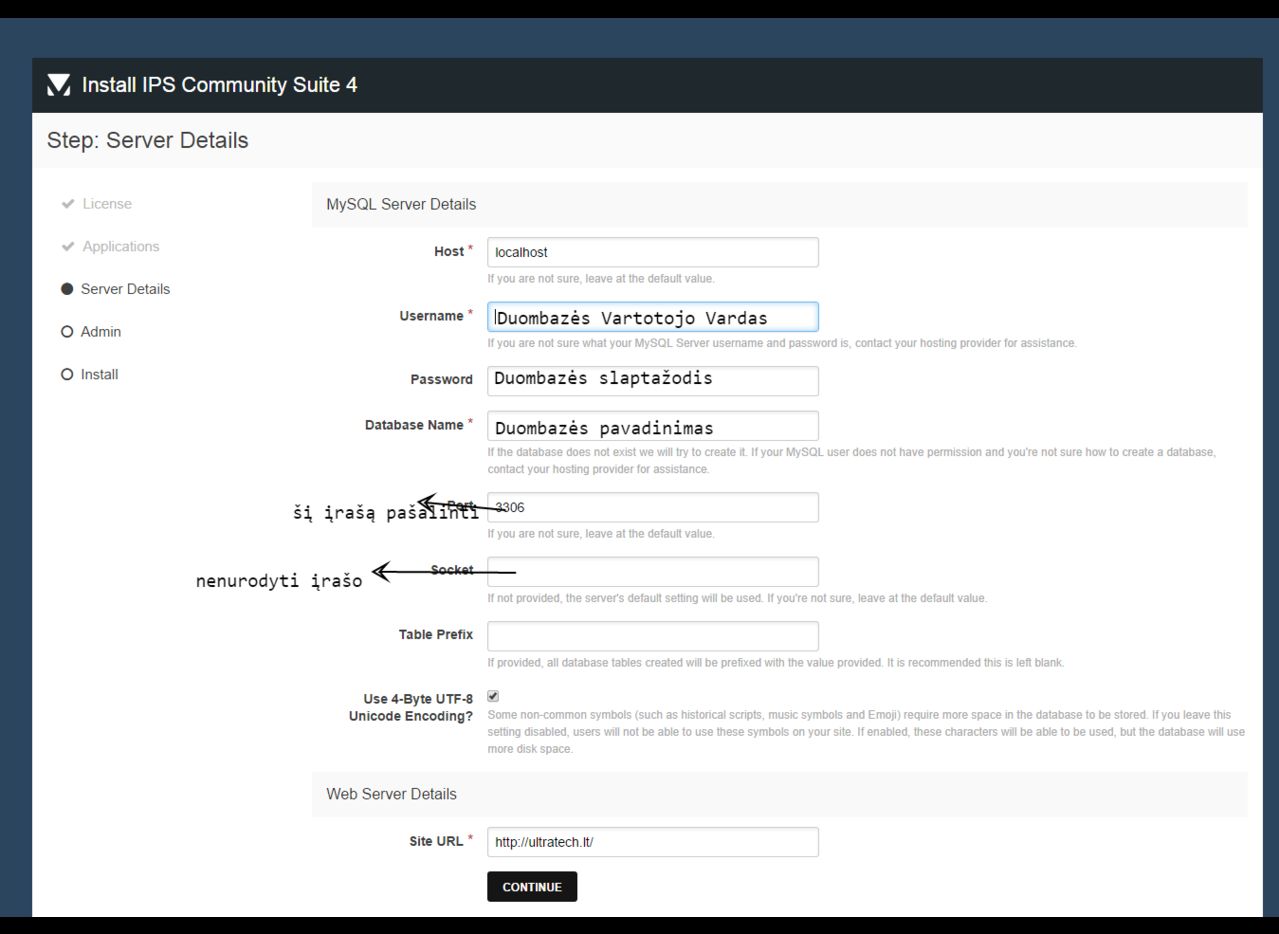Select the Server Details step
This screenshot has width=1279, height=934.
tap(125, 289)
